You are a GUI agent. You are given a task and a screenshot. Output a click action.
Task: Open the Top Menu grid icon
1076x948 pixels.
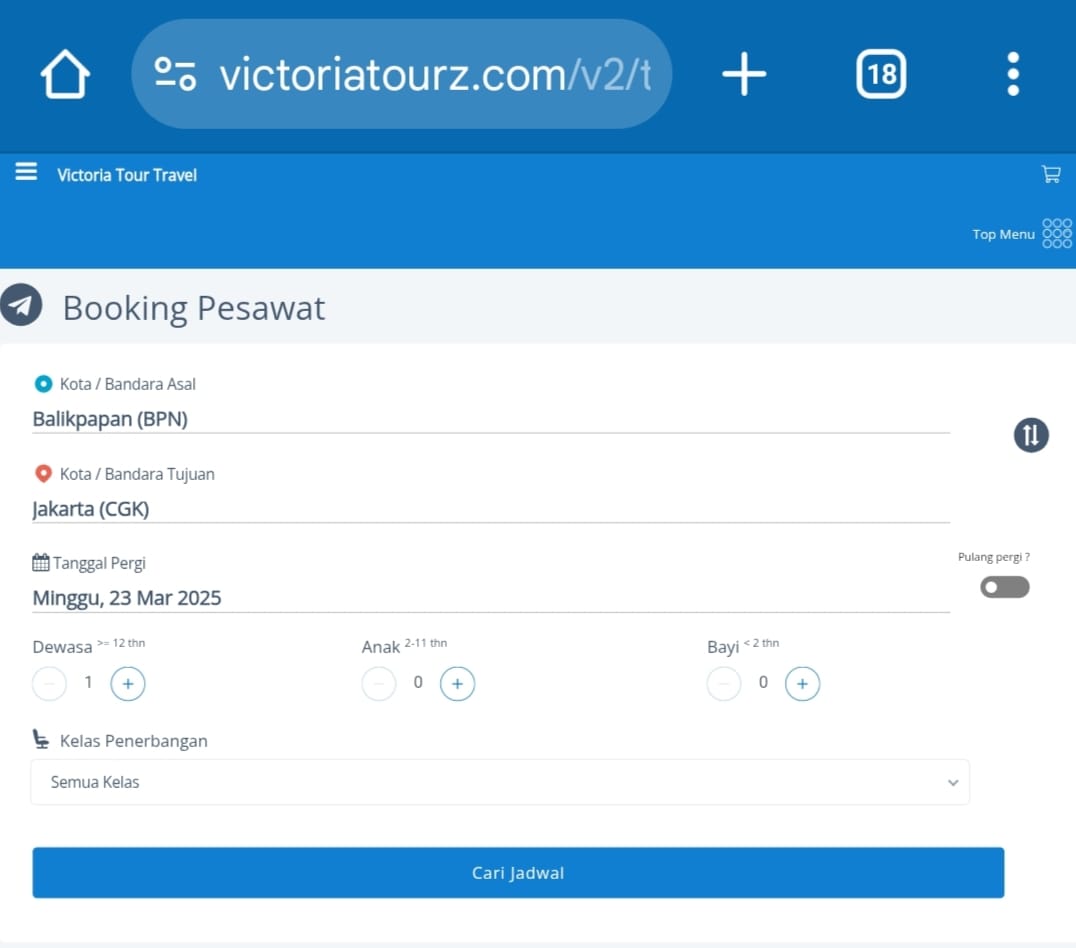click(1057, 233)
